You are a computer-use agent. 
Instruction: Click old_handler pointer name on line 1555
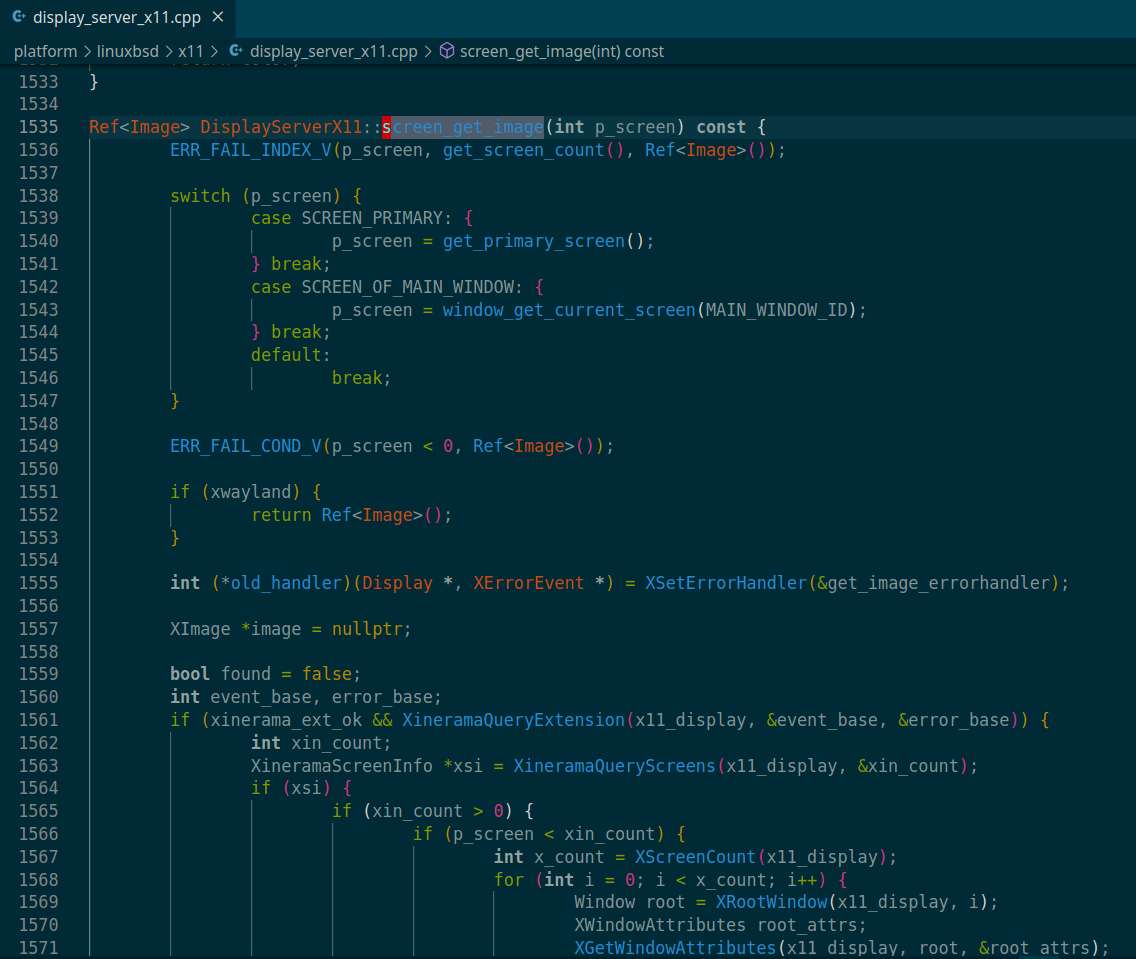coord(285,583)
